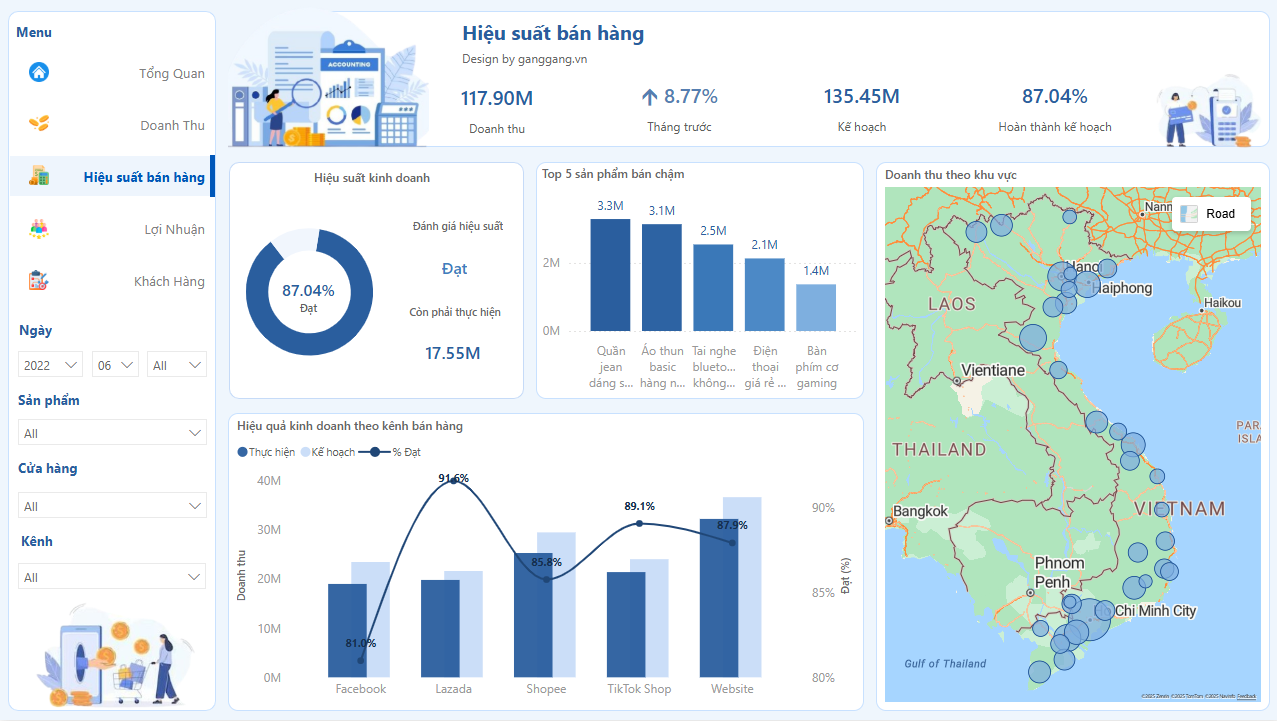This screenshot has height=721, width=1277.
Task: Click the Lazada Thực hiện bar
Action: coord(440,628)
